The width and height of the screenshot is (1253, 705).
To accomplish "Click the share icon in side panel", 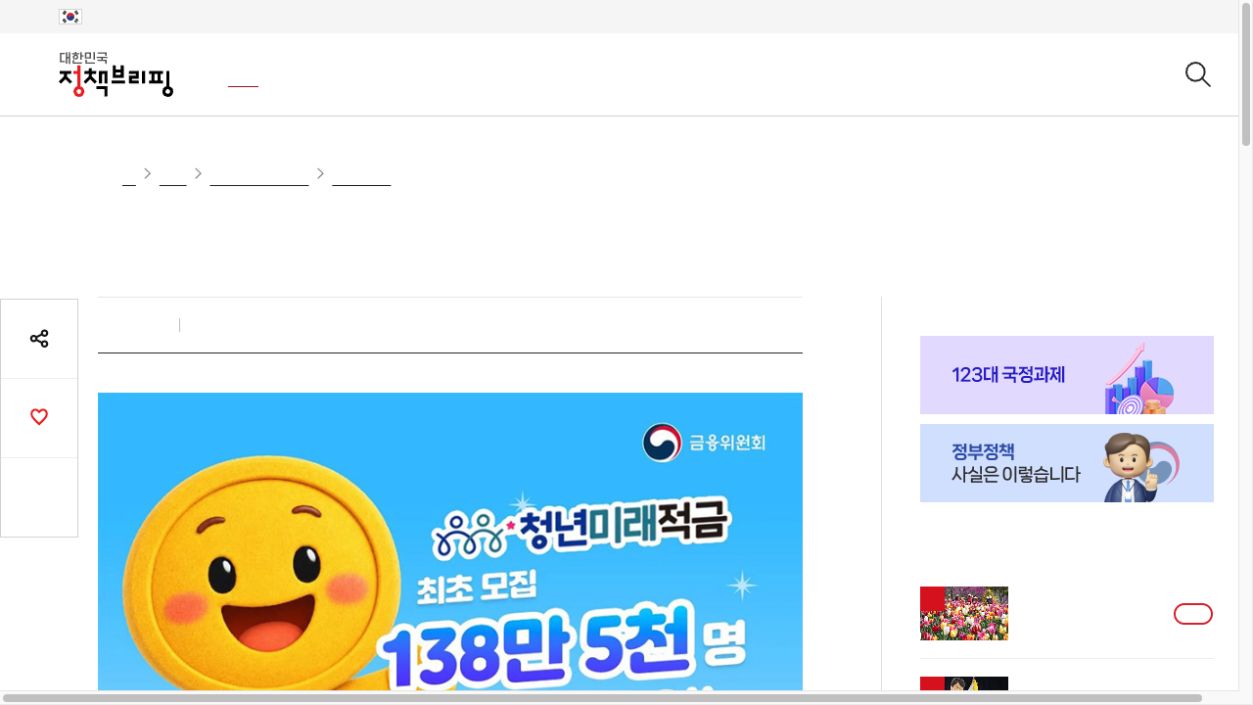I will click(39, 339).
